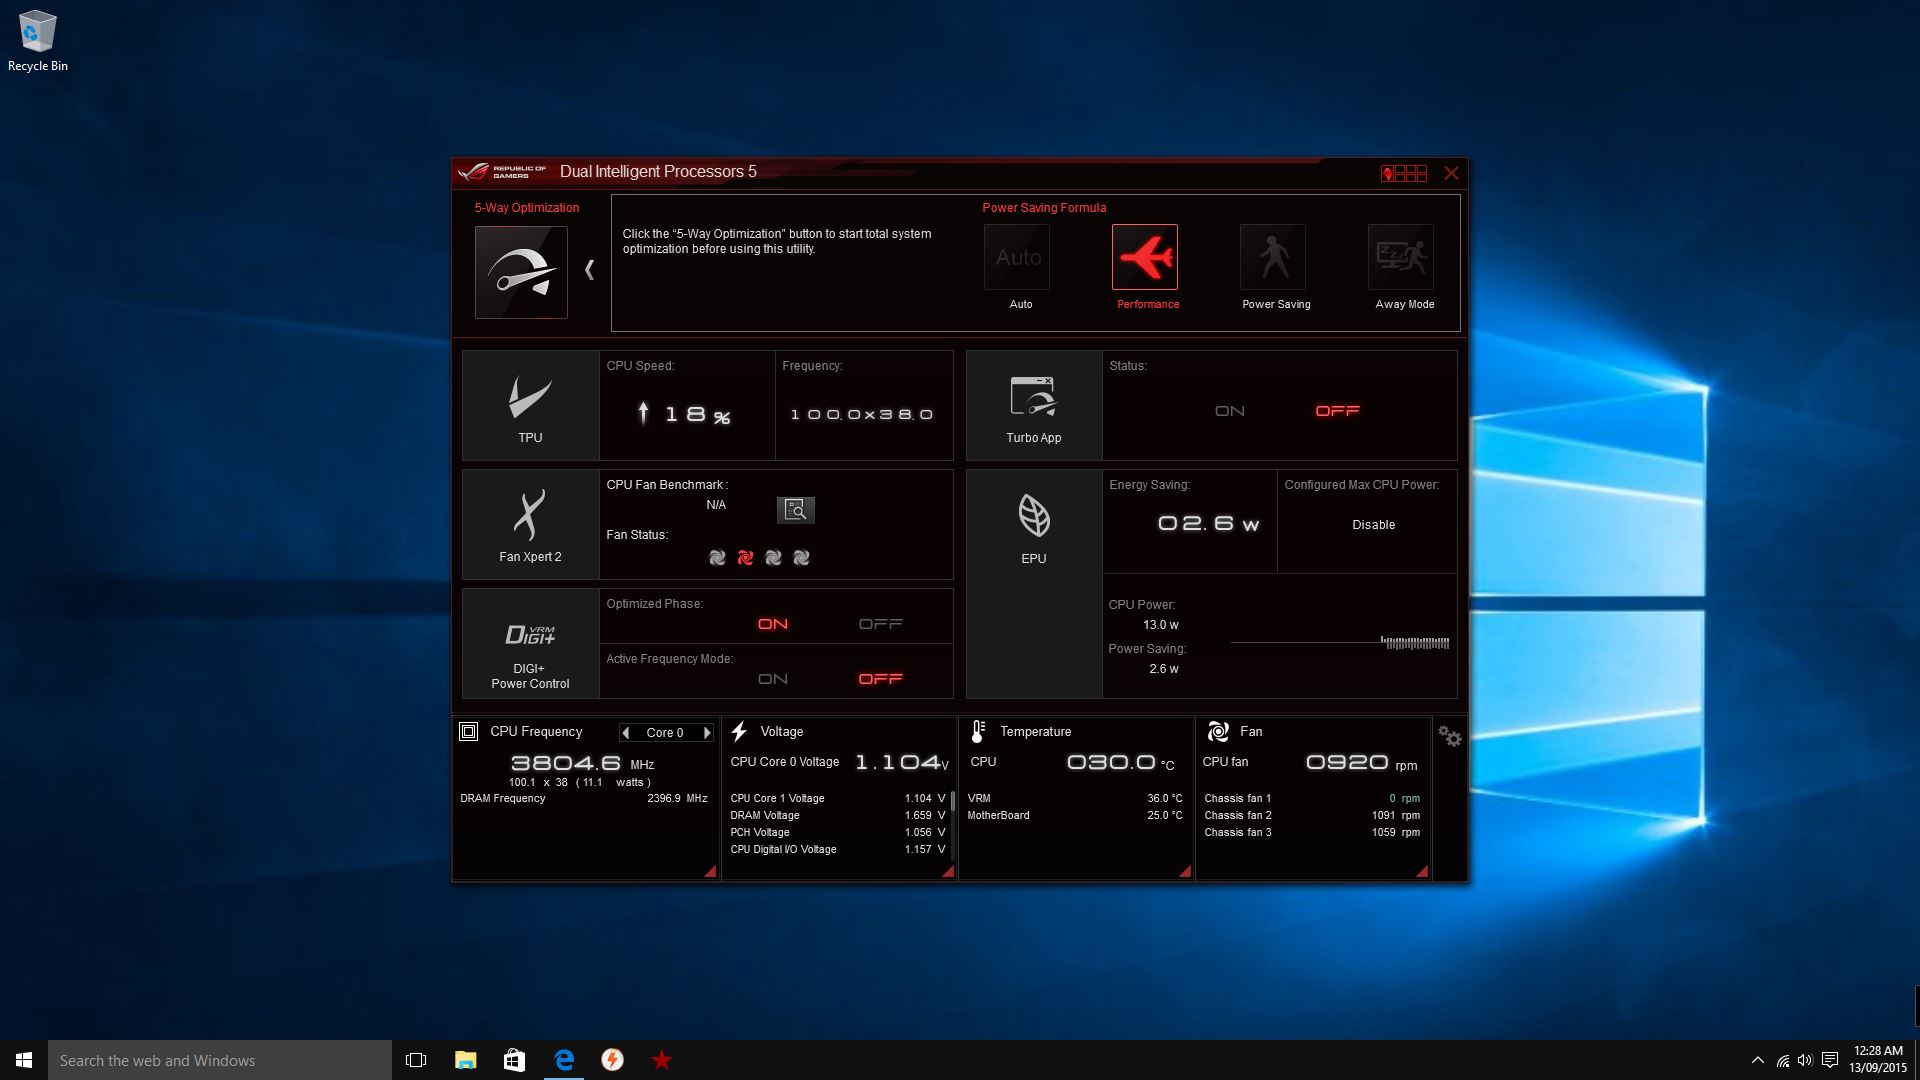Turn Turbo App status ON
Image resolution: width=1920 pixels, height=1080 pixels.
[1230, 411]
